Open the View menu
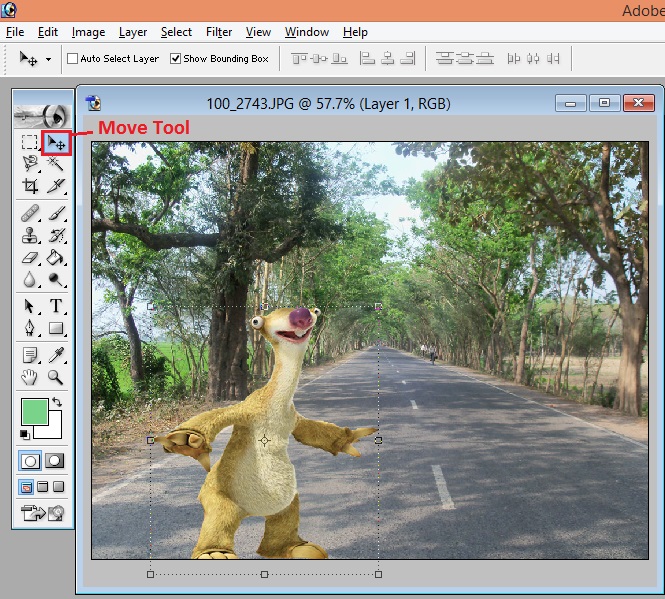The image size is (665, 599). [x=258, y=32]
